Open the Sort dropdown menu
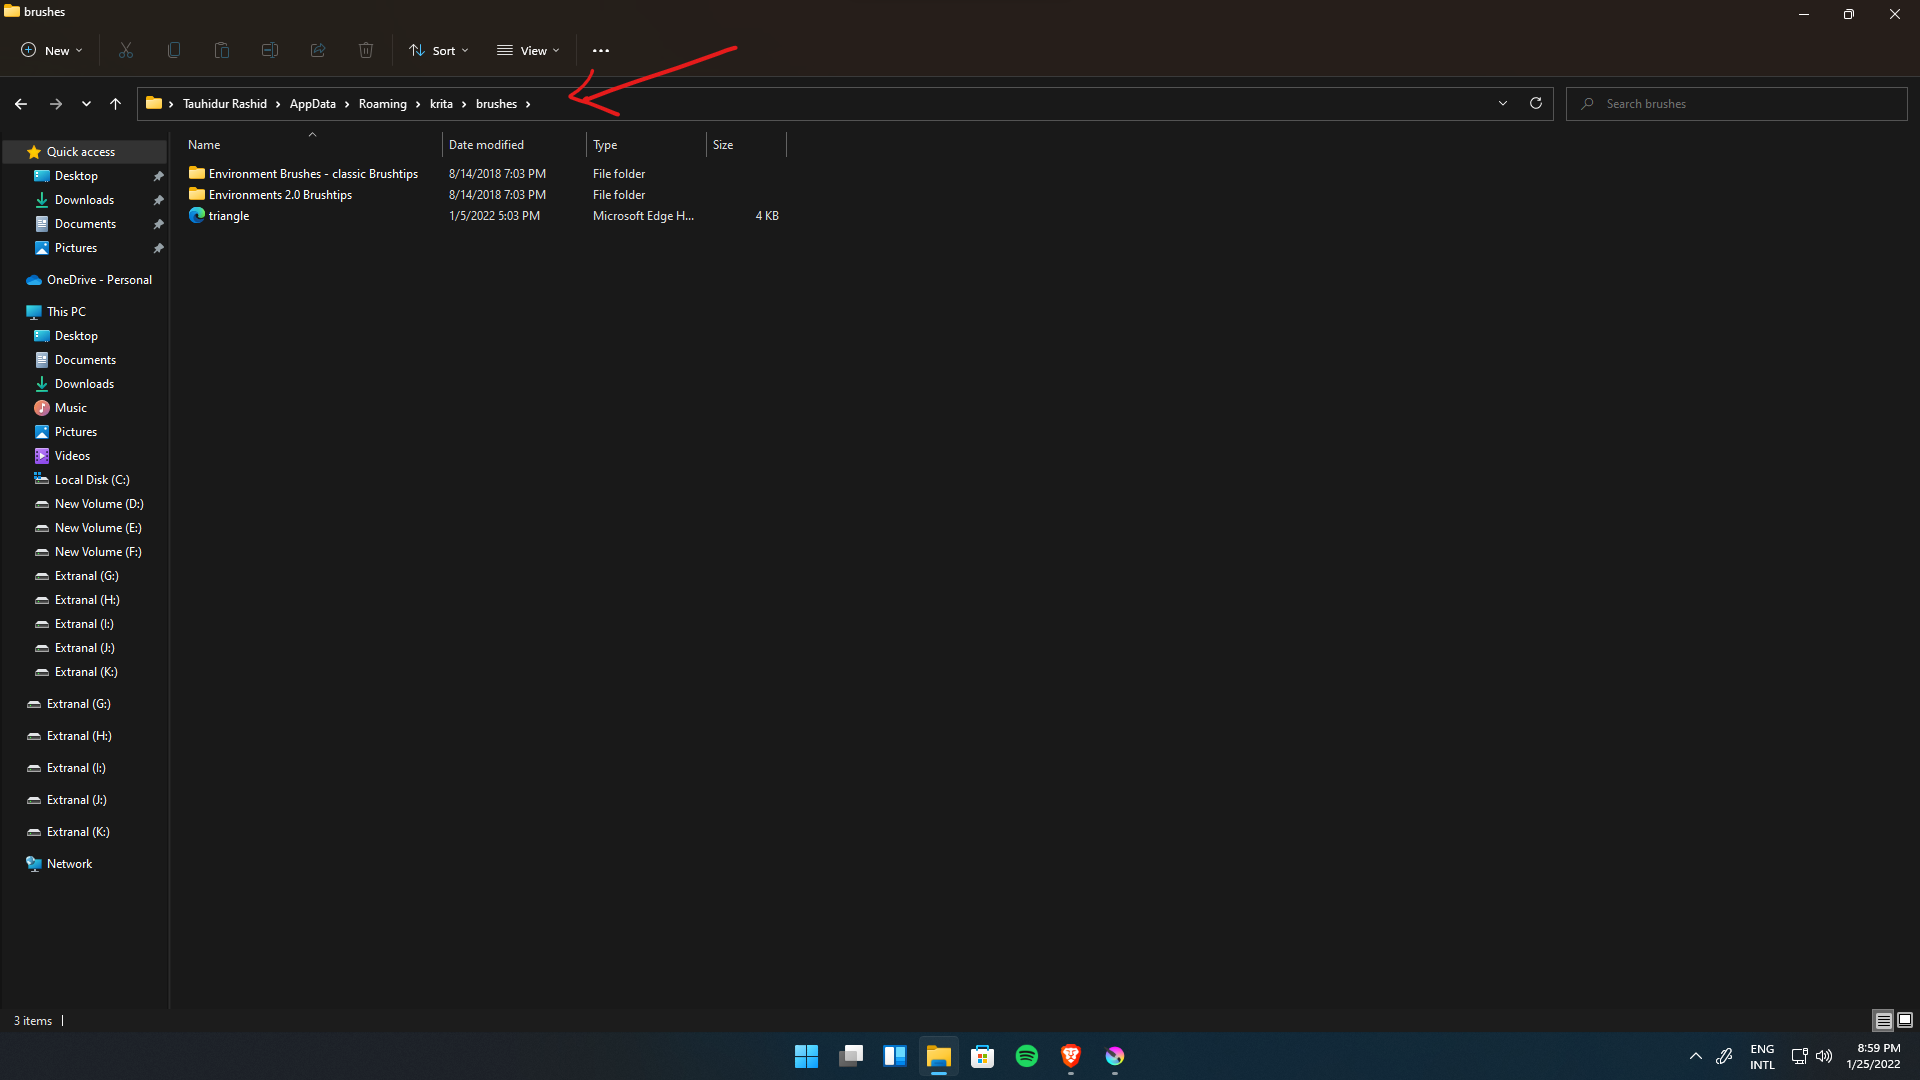Image resolution: width=1920 pixels, height=1080 pixels. point(439,50)
